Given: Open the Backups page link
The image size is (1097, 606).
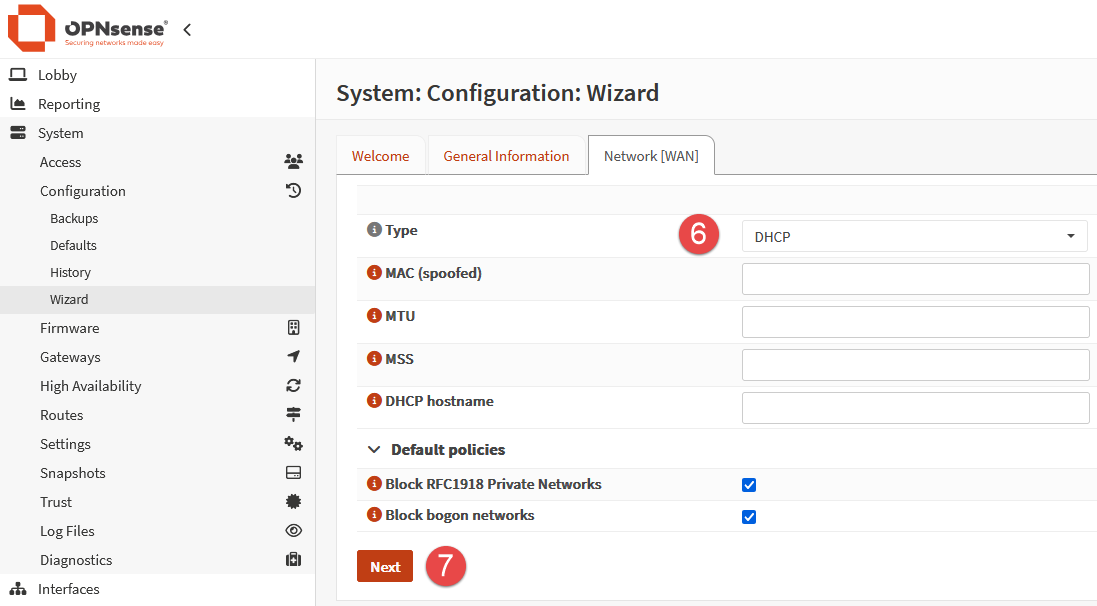Looking at the screenshot, I should pyautogui.click(x=74, y=218).
